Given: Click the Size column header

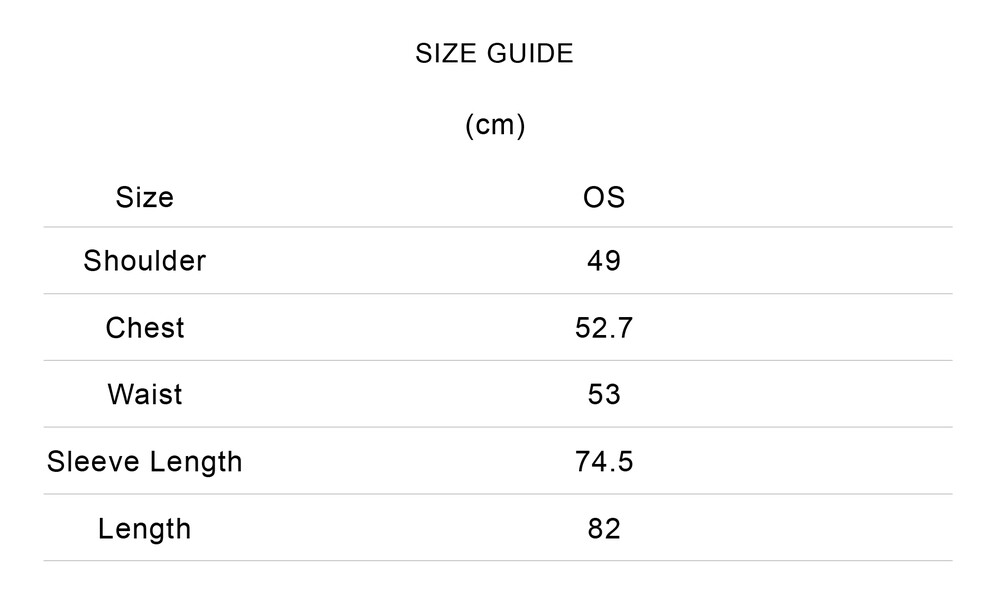Looking at the screenshot, I should tap(145, 197).
